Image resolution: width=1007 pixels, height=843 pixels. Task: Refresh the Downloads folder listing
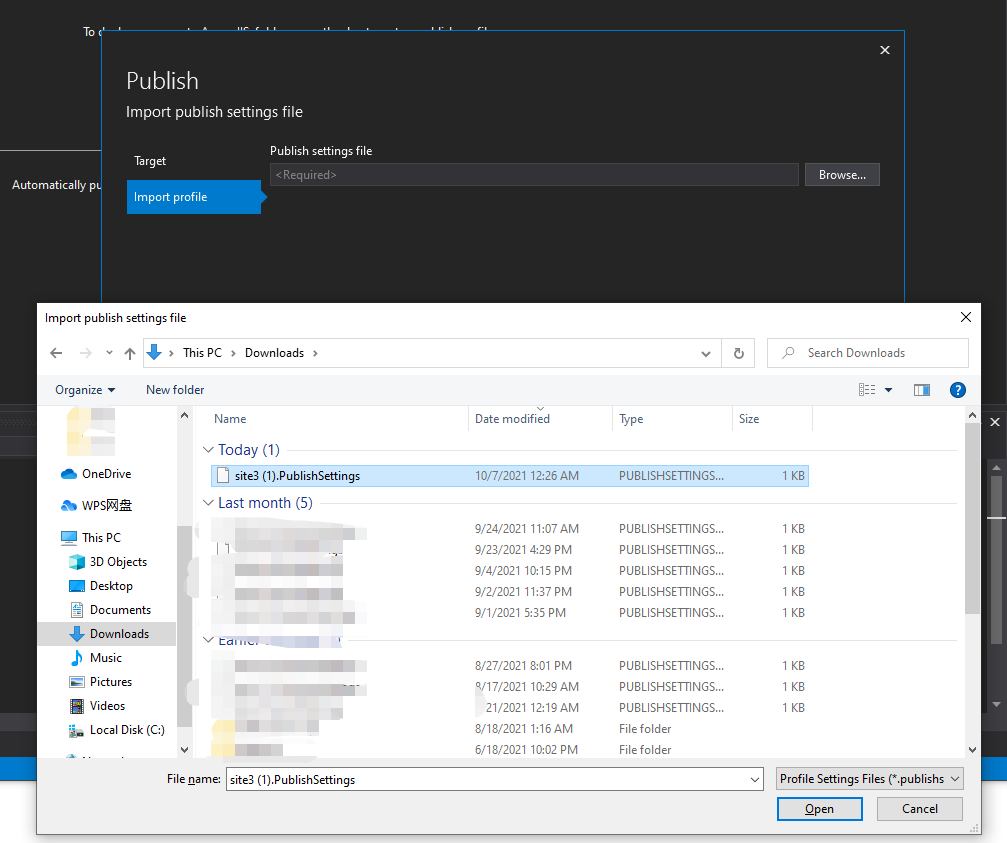738,352
